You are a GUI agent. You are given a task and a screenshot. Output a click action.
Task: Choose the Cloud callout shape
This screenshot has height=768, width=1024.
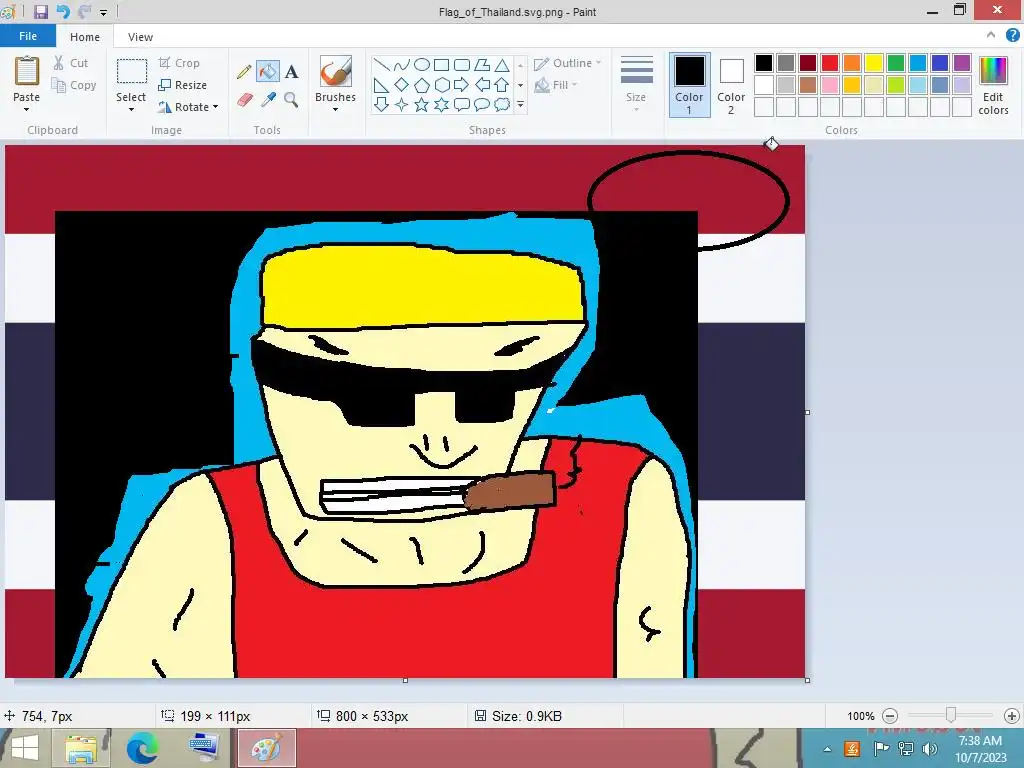pos(502,104)
